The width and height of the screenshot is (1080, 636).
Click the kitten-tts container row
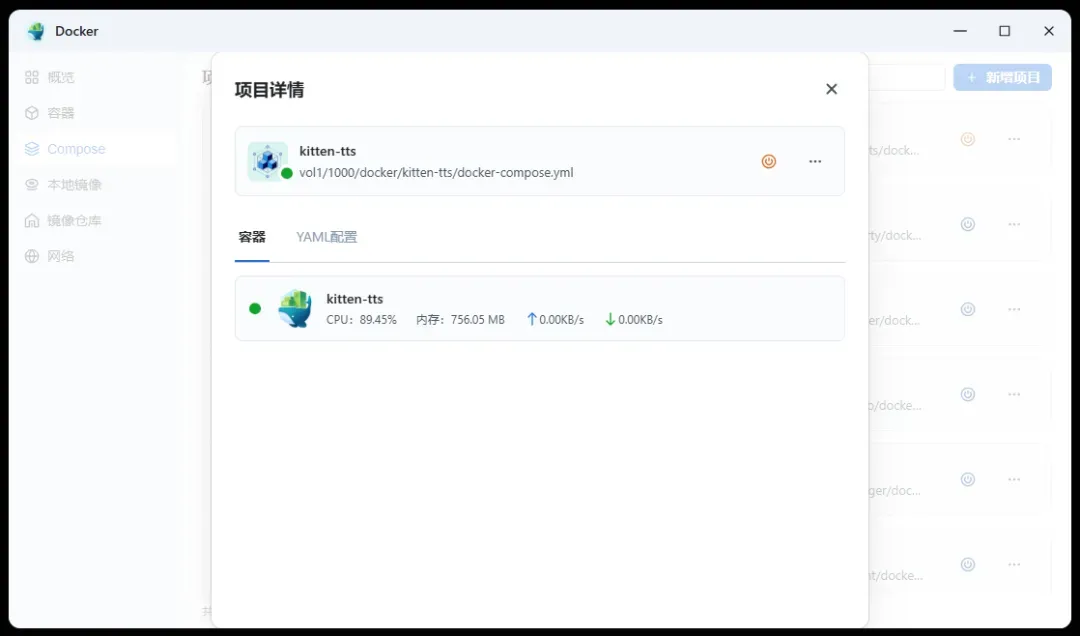pyautogui.click(x=539, y=308)
